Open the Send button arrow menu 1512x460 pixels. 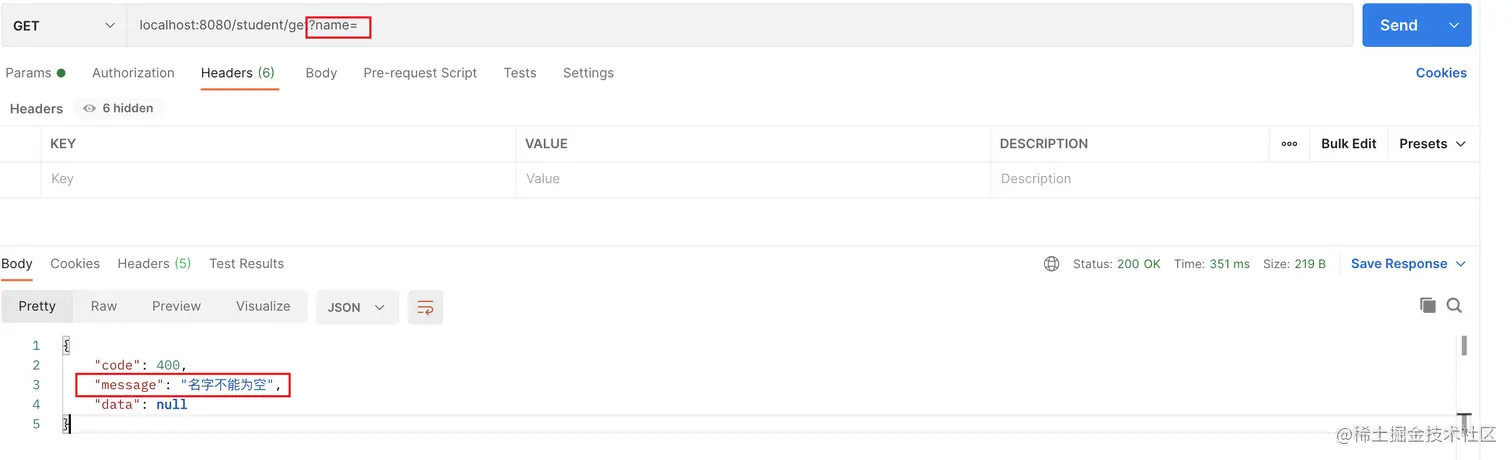coord(1454,25)
